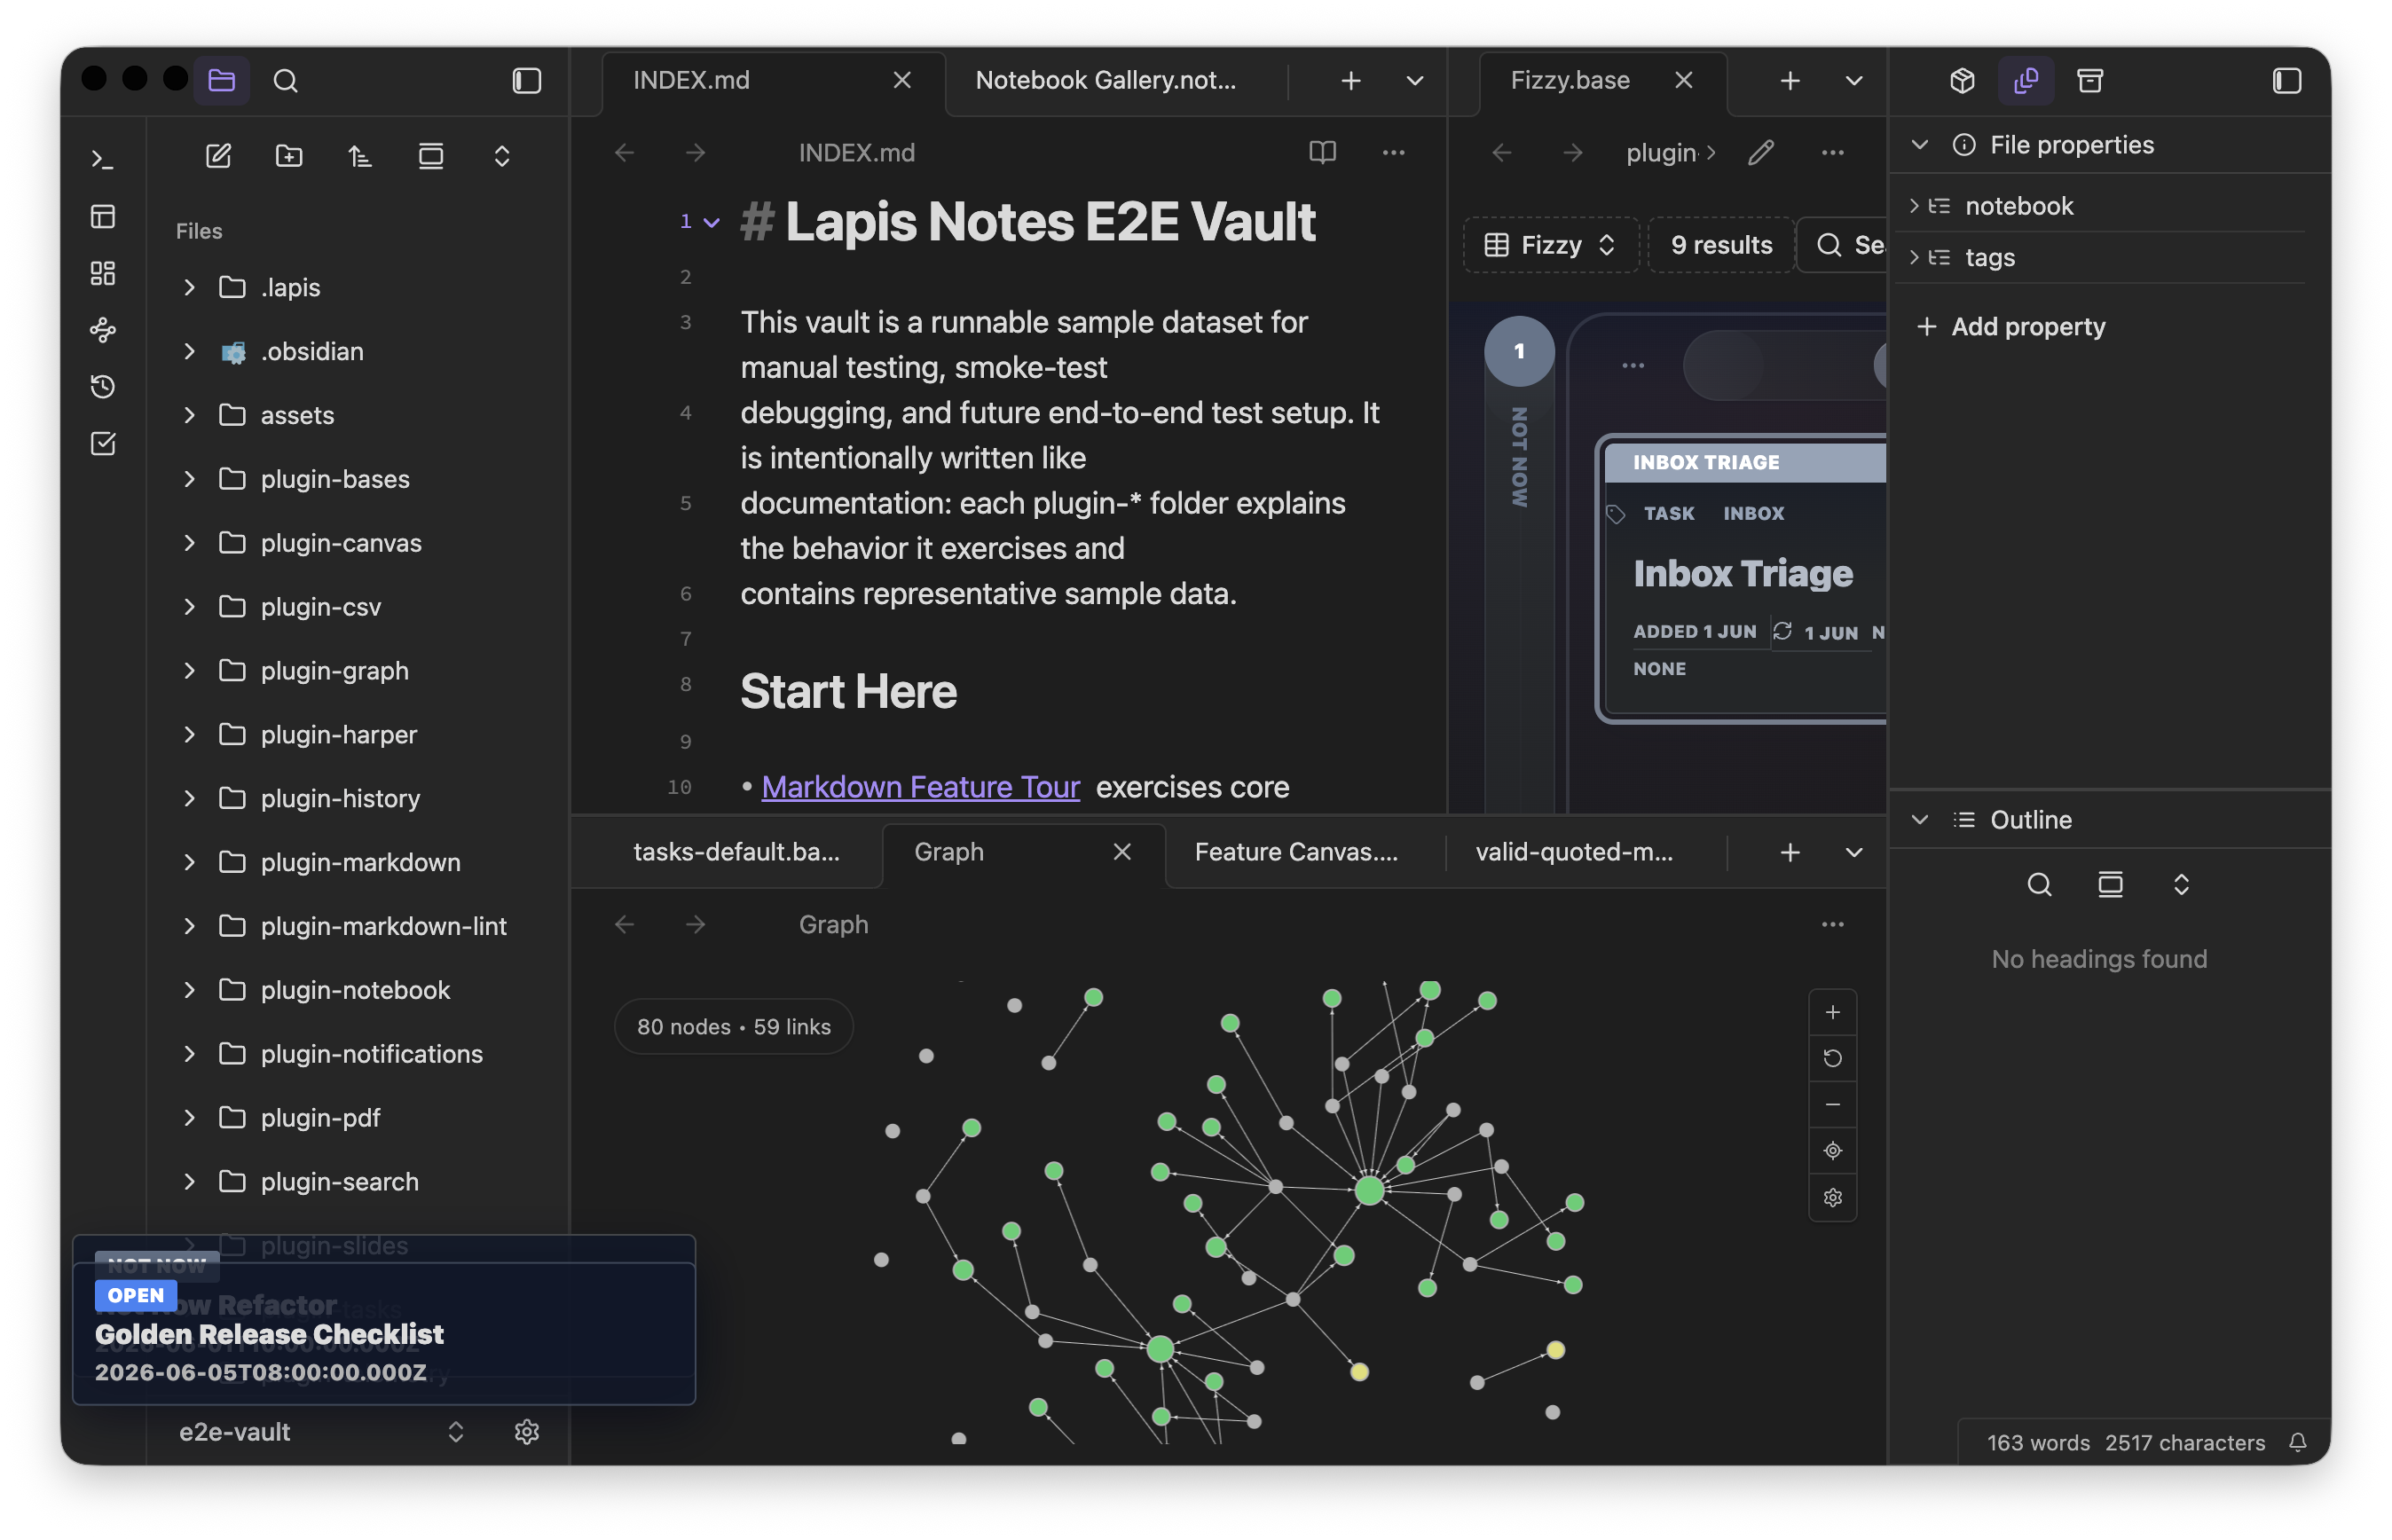Open the dashboard grid icon in ribbon
Screen dimensions: 2392x1540
click(x=103, y=273)
